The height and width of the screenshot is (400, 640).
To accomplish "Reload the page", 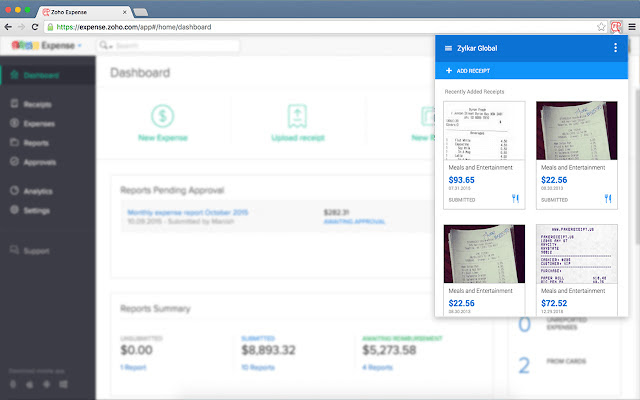I will [35, 27].
